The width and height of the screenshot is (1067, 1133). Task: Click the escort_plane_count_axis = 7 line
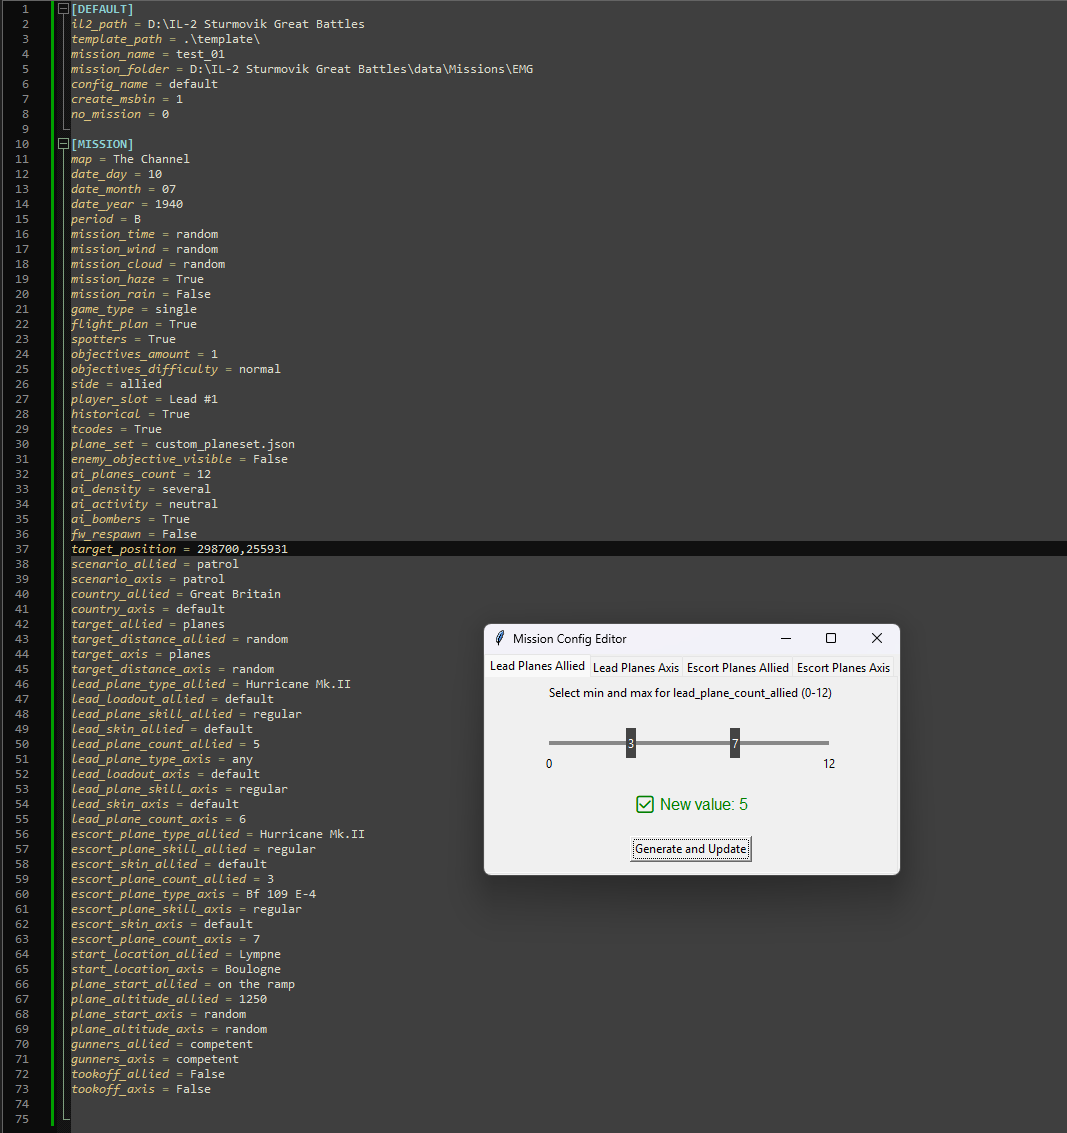165,939
